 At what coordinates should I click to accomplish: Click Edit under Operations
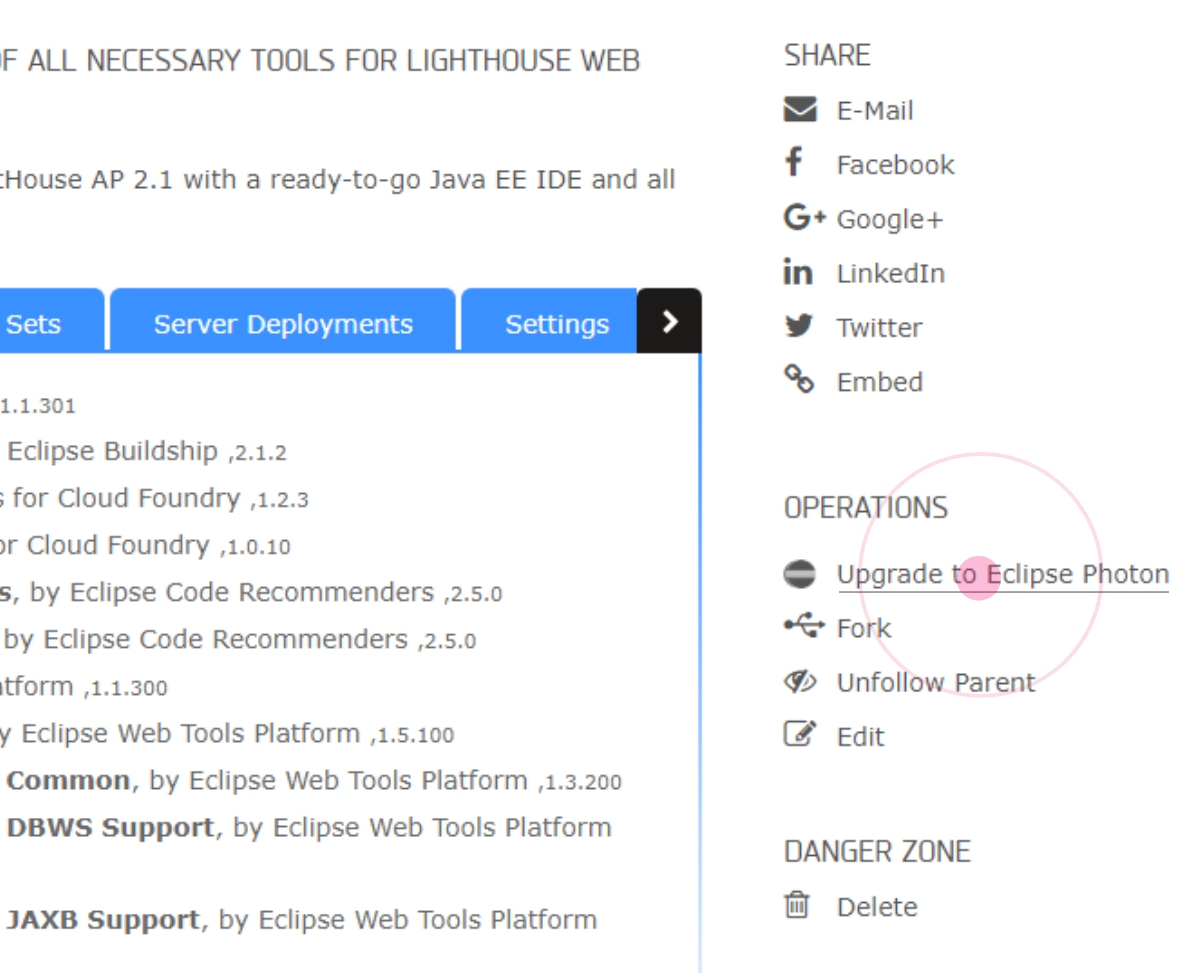(863, 737)
